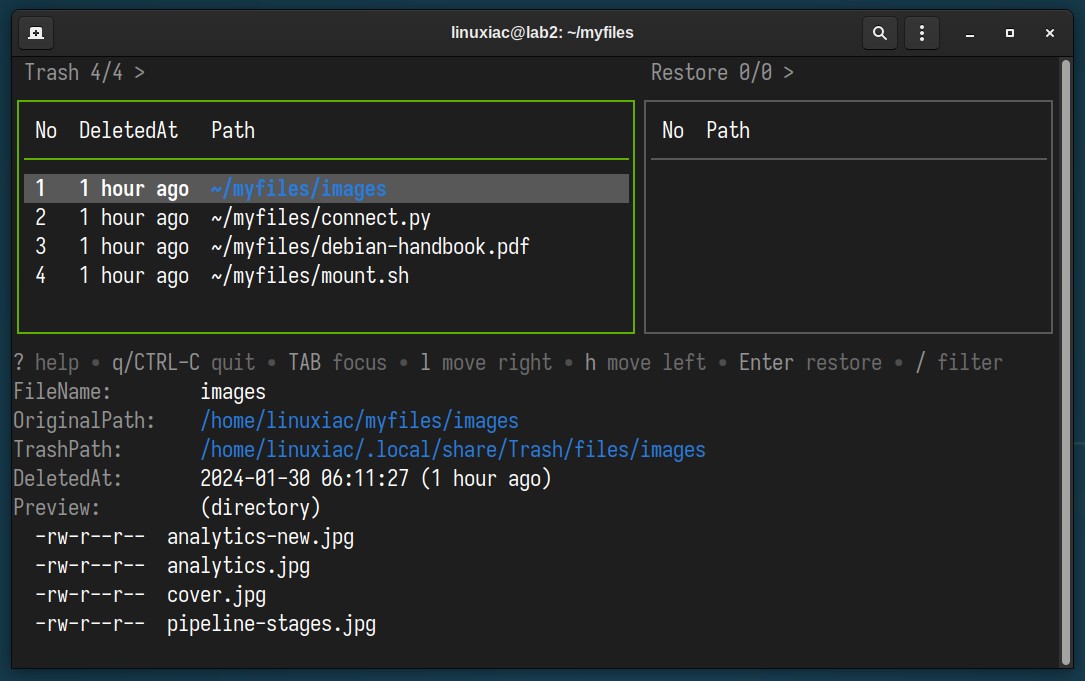
Task: Click the OriginalPath /home/linuxiac/myfiles/images link
Action: click(x=359, y=420)
